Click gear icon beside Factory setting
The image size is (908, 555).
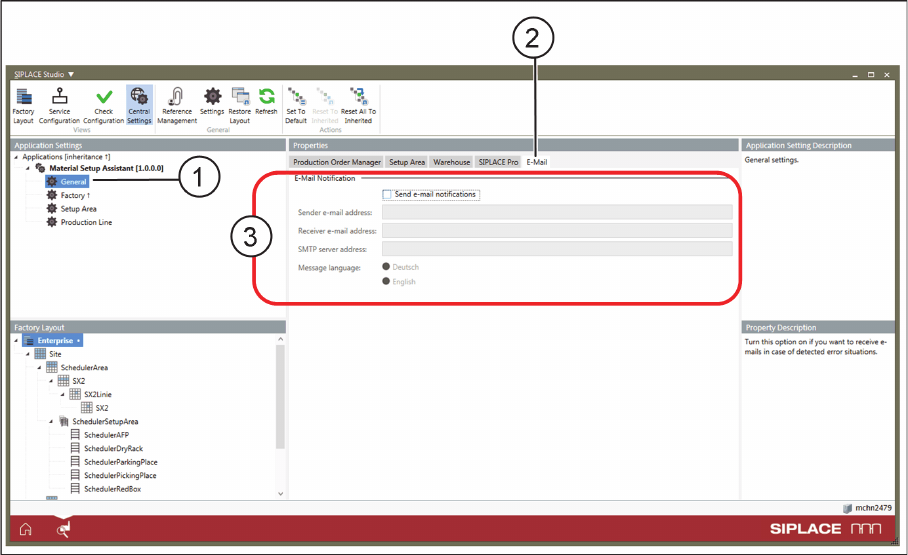[x=52, y=195]
